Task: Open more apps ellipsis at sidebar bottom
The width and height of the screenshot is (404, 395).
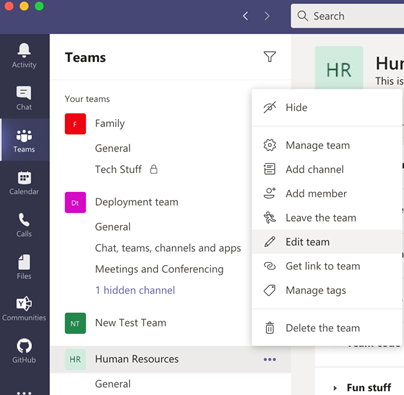Action: click(x=24, y=392)
